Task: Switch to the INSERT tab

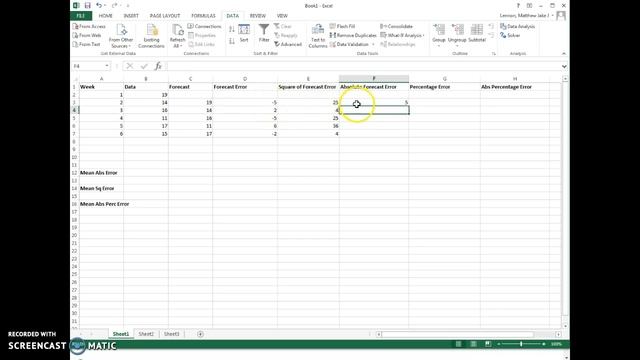Action: tap(131, 16)
